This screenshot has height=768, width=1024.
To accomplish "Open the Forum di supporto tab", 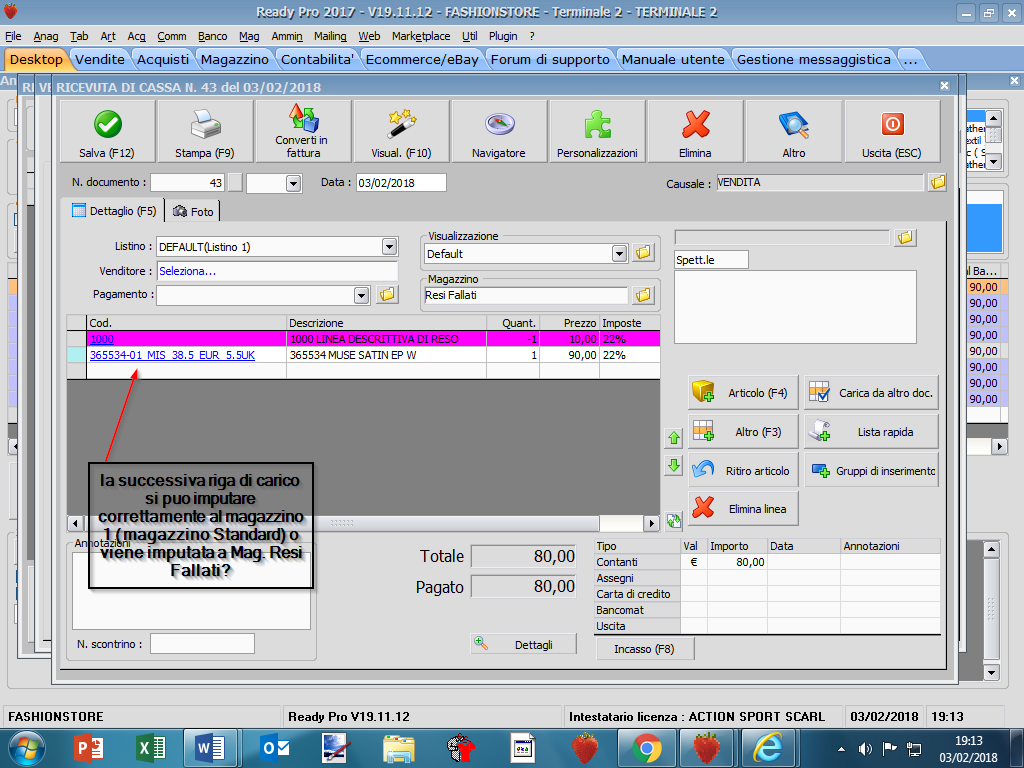I will 550,59.
